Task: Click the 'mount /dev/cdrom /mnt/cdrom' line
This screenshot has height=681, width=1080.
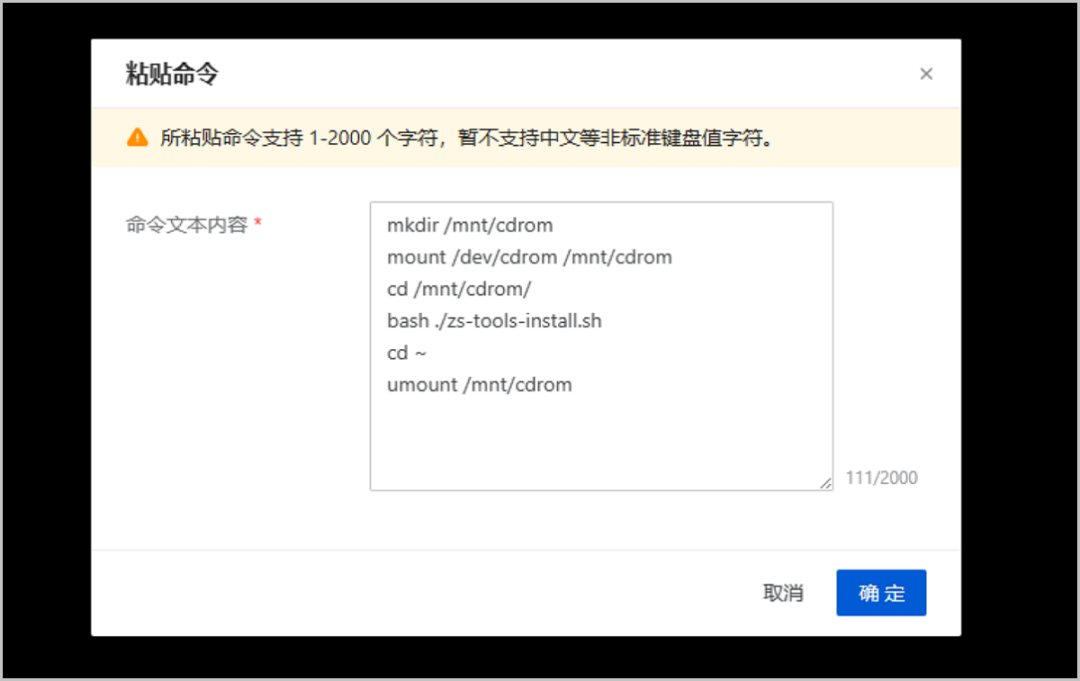Action: tap(529, 258)
